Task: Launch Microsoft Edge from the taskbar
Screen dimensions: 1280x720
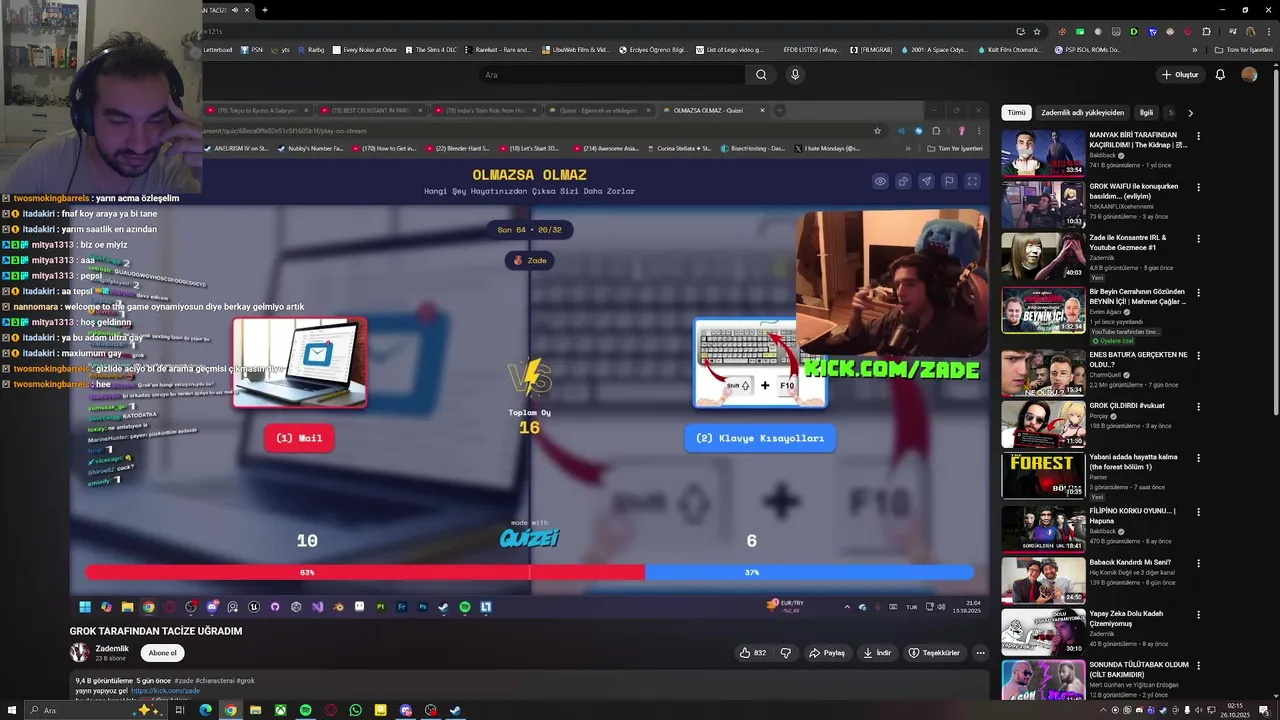Action: click(x=205, y=711)
